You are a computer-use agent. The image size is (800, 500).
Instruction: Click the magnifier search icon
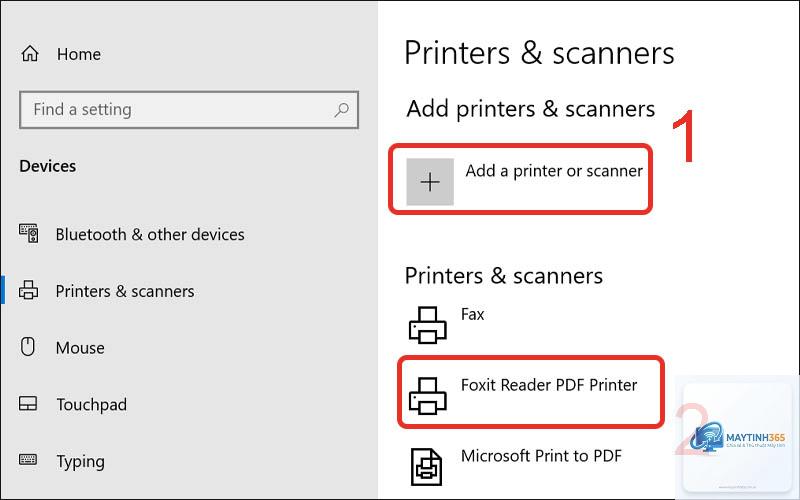341,110
